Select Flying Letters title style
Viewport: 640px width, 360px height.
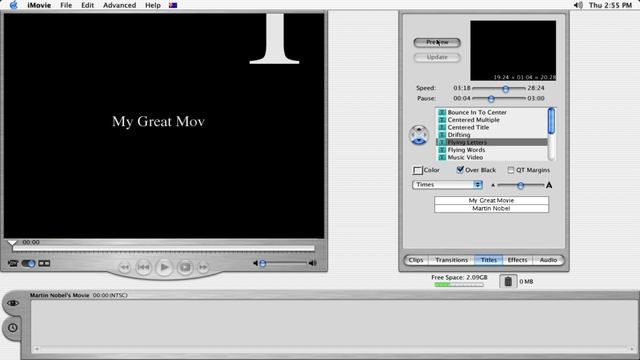pos(492,142)
